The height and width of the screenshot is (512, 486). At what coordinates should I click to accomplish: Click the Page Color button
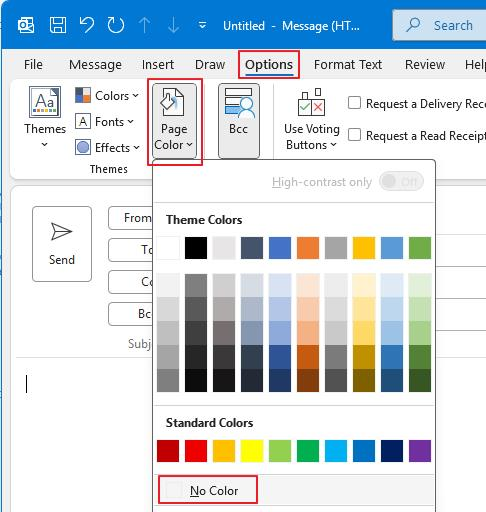pyautogui.click(x=174, y=121)
